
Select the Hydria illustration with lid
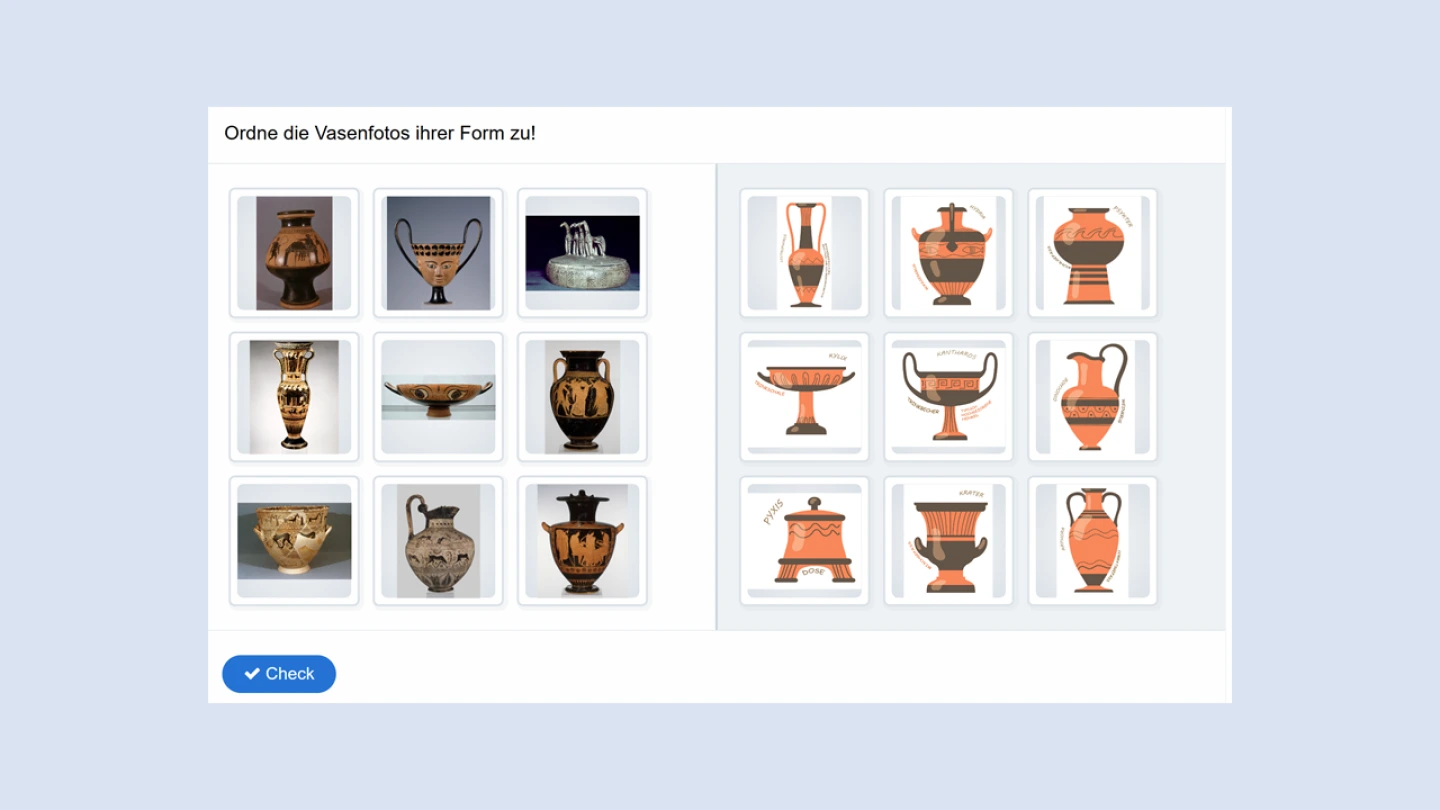coord(949,253)
